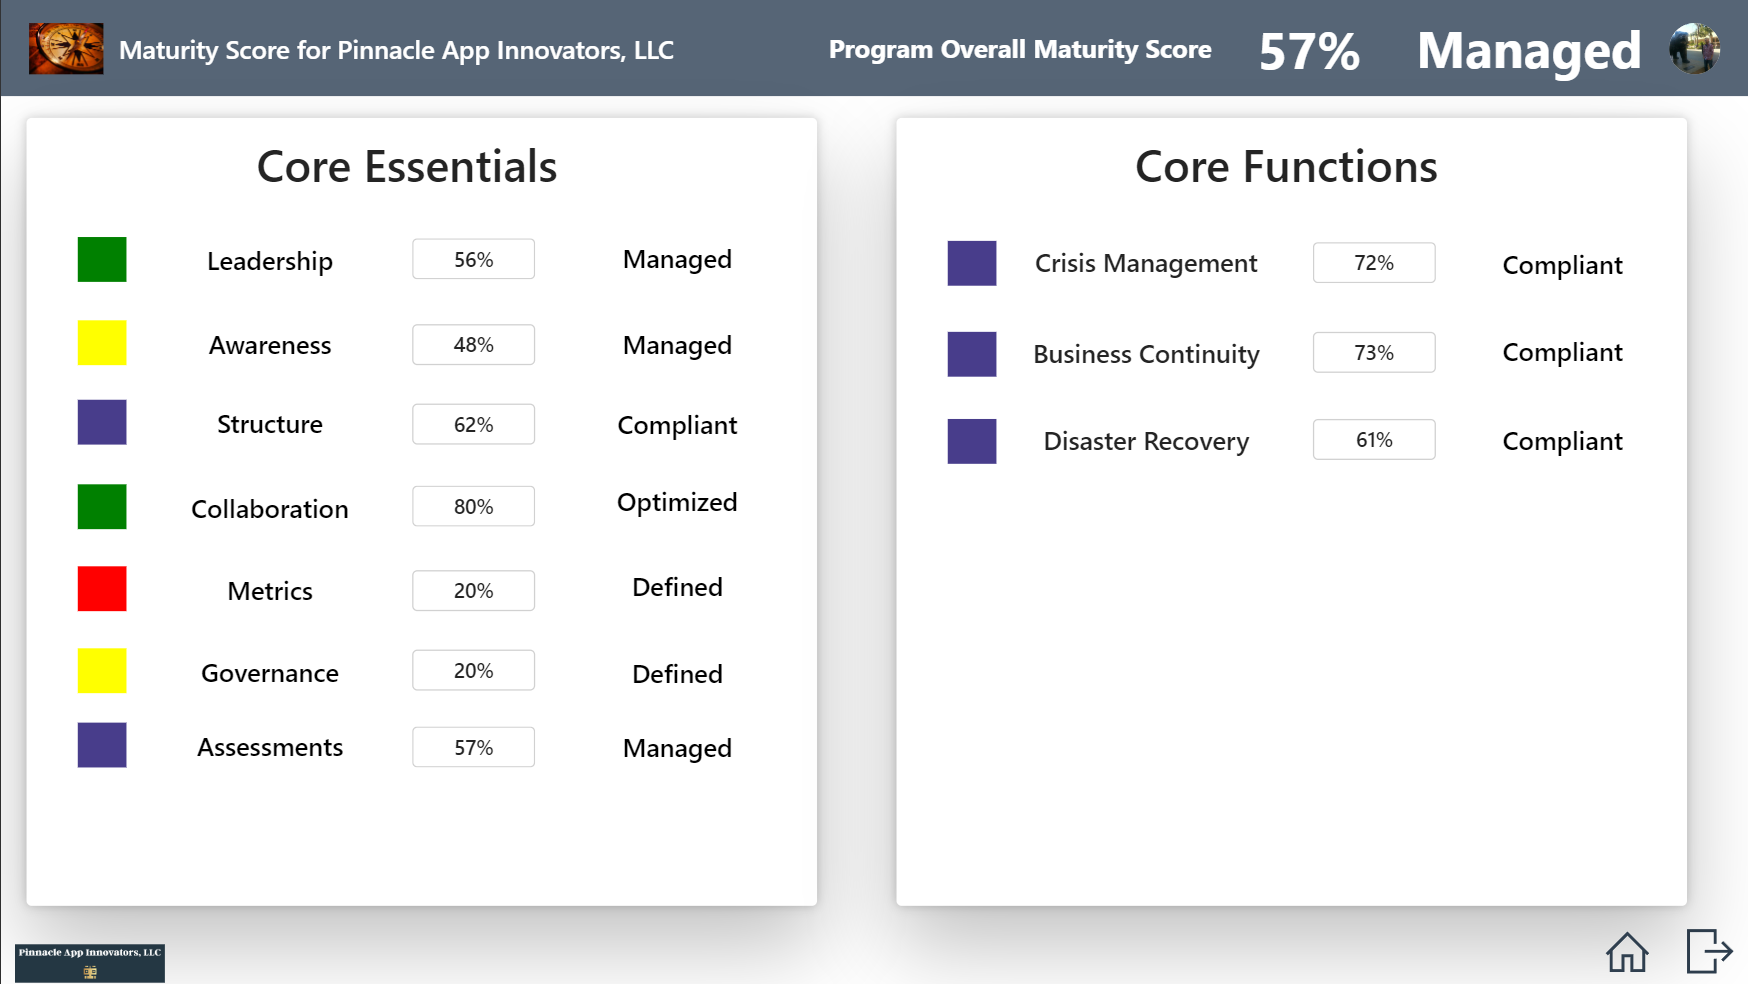Click the compass logo in the header
Screen dimensions: 1748x984
(66, 49)
